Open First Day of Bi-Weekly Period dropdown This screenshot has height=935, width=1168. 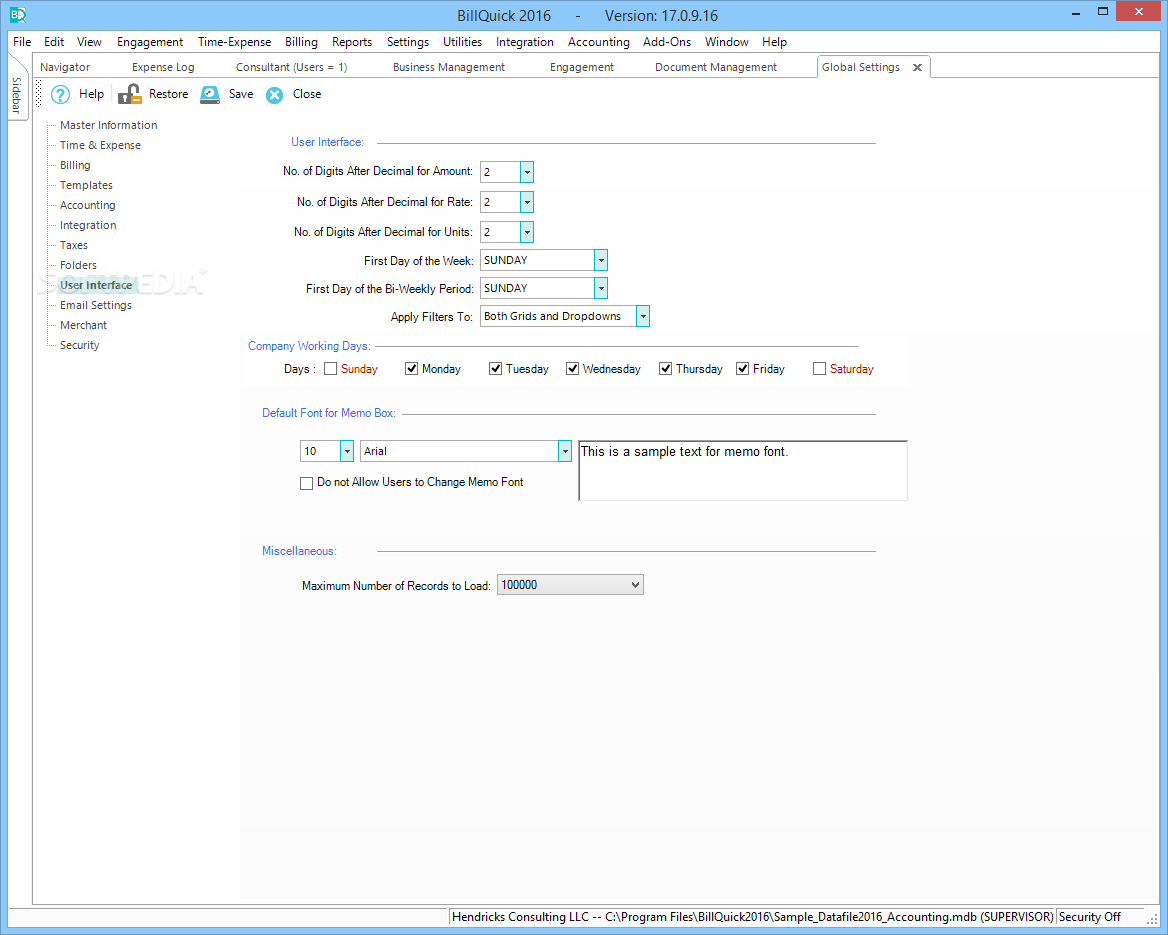(600, 288)
